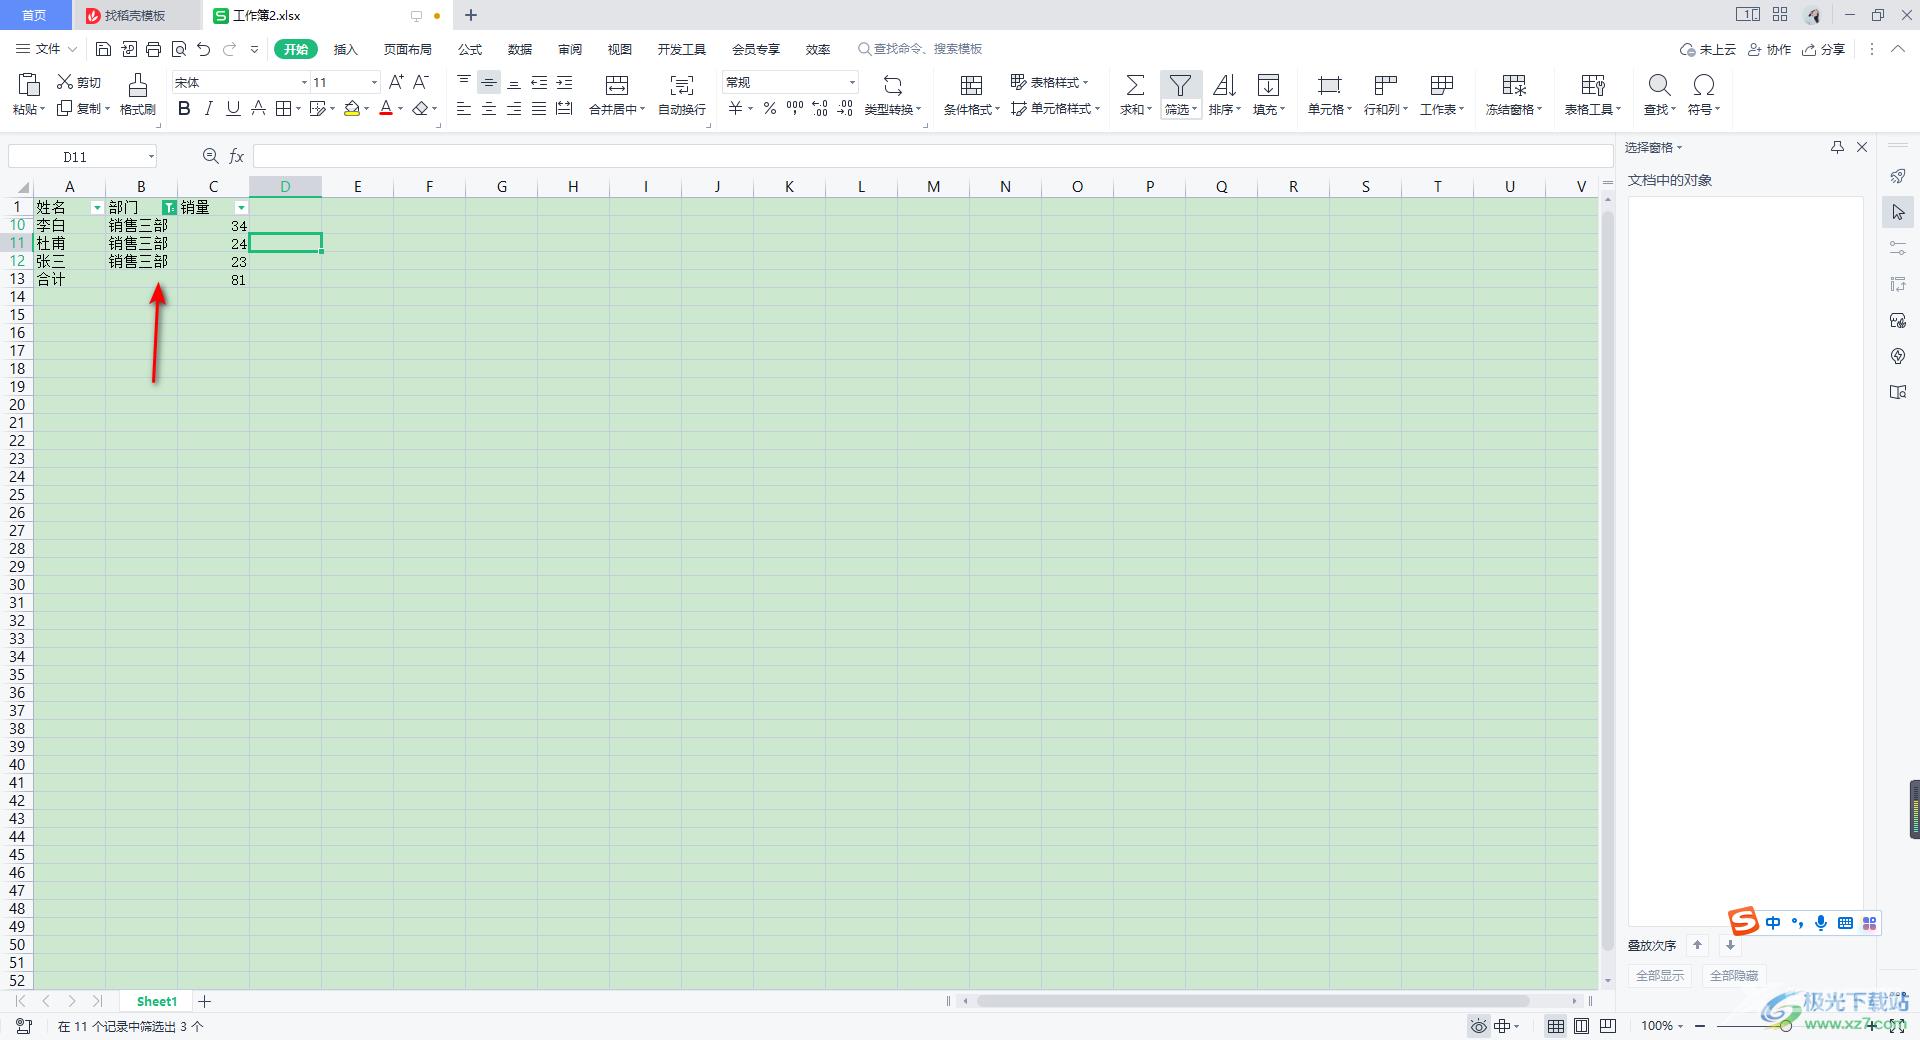Click the zoom slider in status bar
This screenshot has height=1040, width=1920.
click(1786, 1026)
